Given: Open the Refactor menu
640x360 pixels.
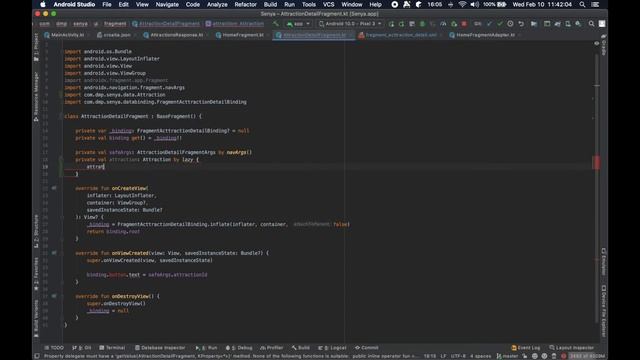Looking at the screenshot, I should coord(245,4).
